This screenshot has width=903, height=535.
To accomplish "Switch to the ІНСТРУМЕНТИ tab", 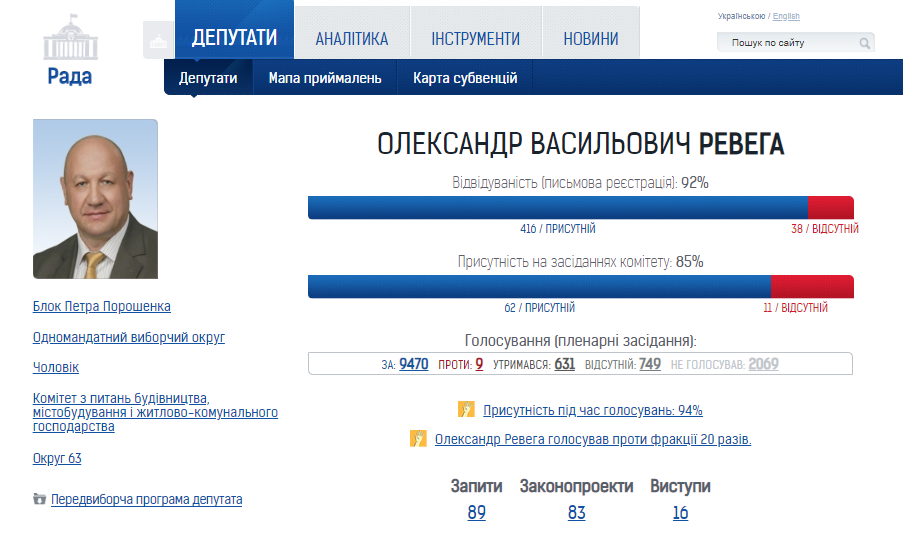I will (476, 33).
